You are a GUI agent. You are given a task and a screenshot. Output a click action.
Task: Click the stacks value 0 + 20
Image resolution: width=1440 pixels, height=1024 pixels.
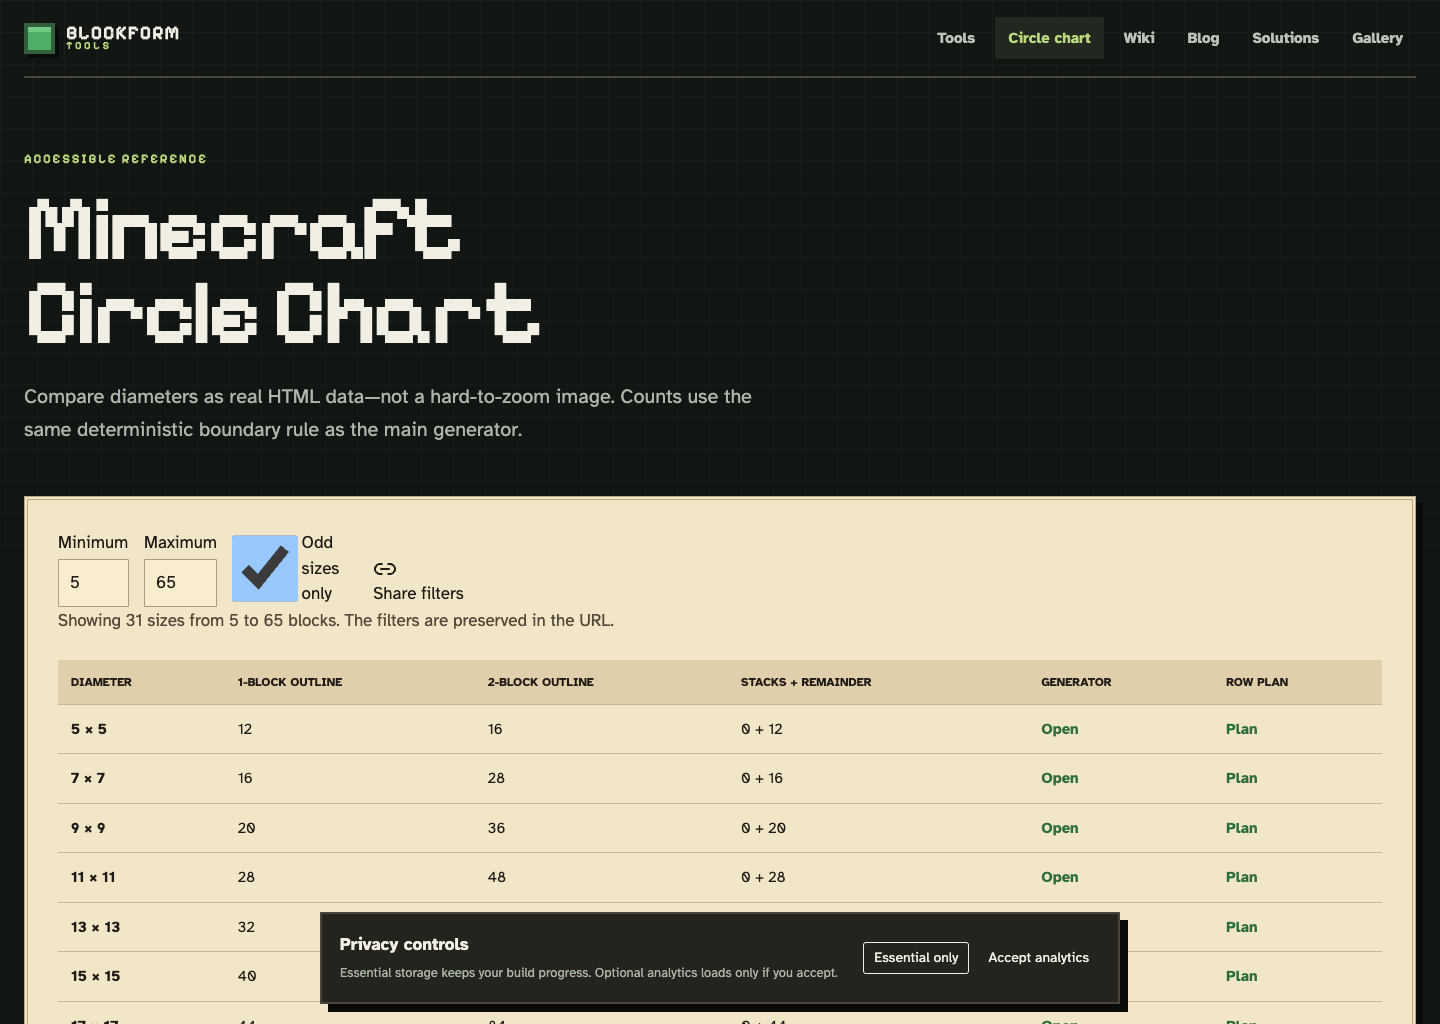pyautogui.click(x=763, y=828)
